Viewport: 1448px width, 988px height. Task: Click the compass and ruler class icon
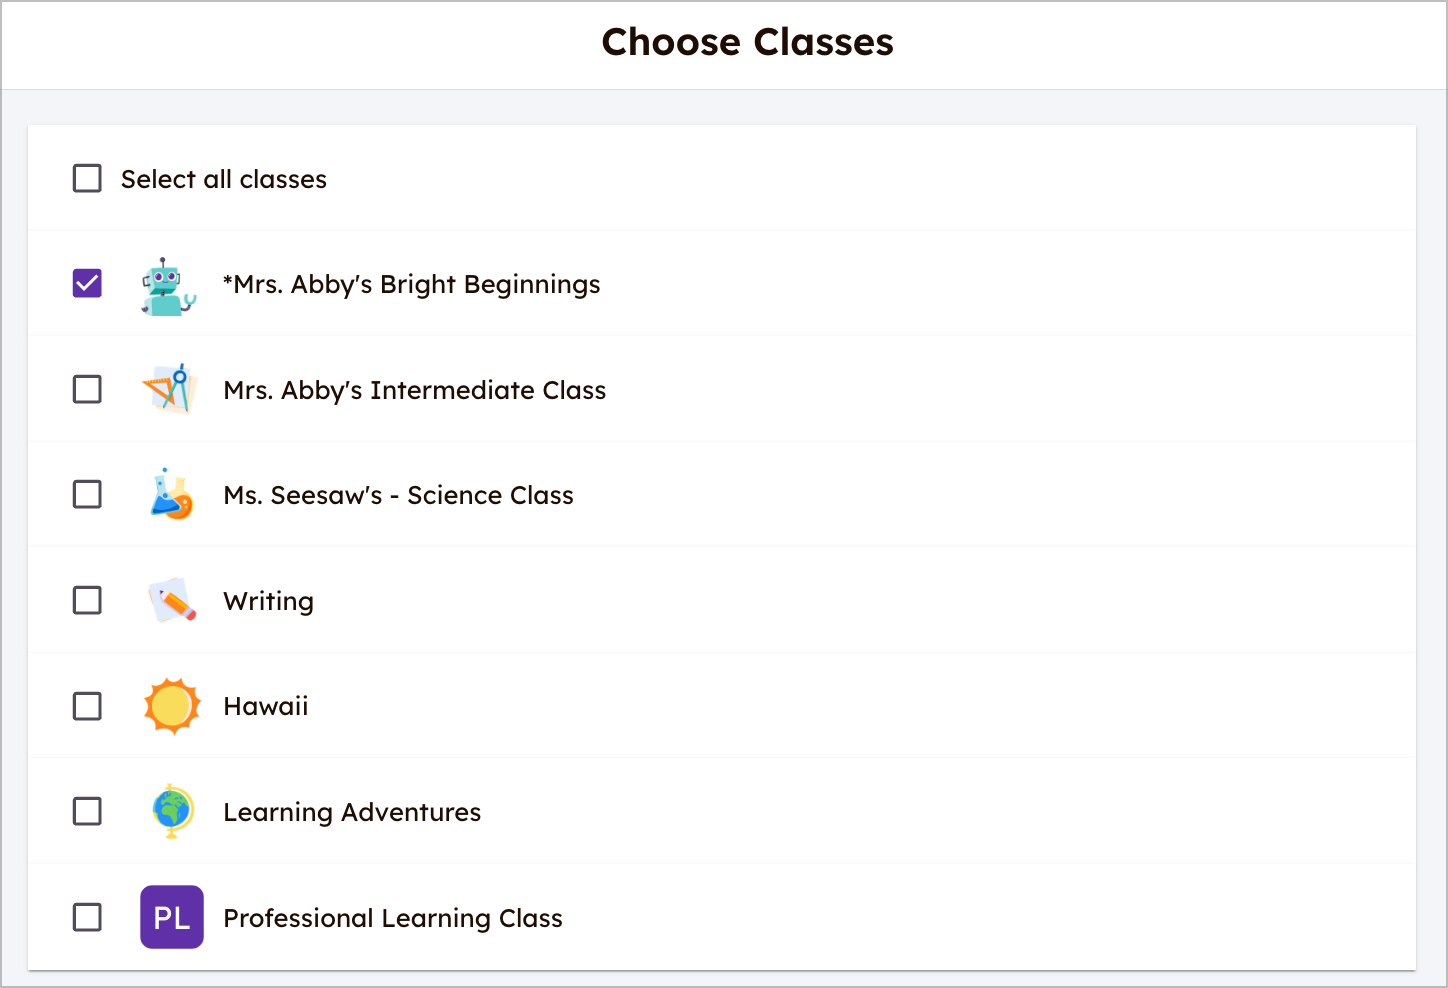[170, 389]
